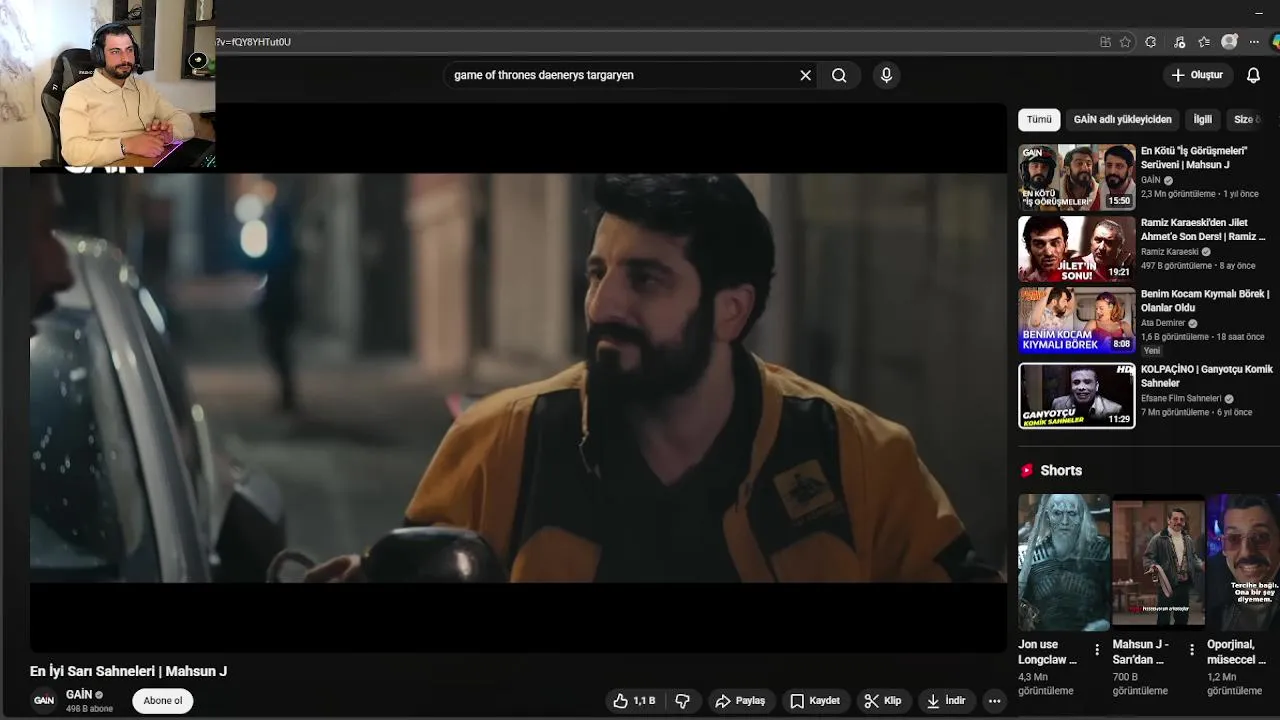The image size is (1280, 720).
Task: Click title Benim Kocam Kıymalı Börek
Action: 1204,301
